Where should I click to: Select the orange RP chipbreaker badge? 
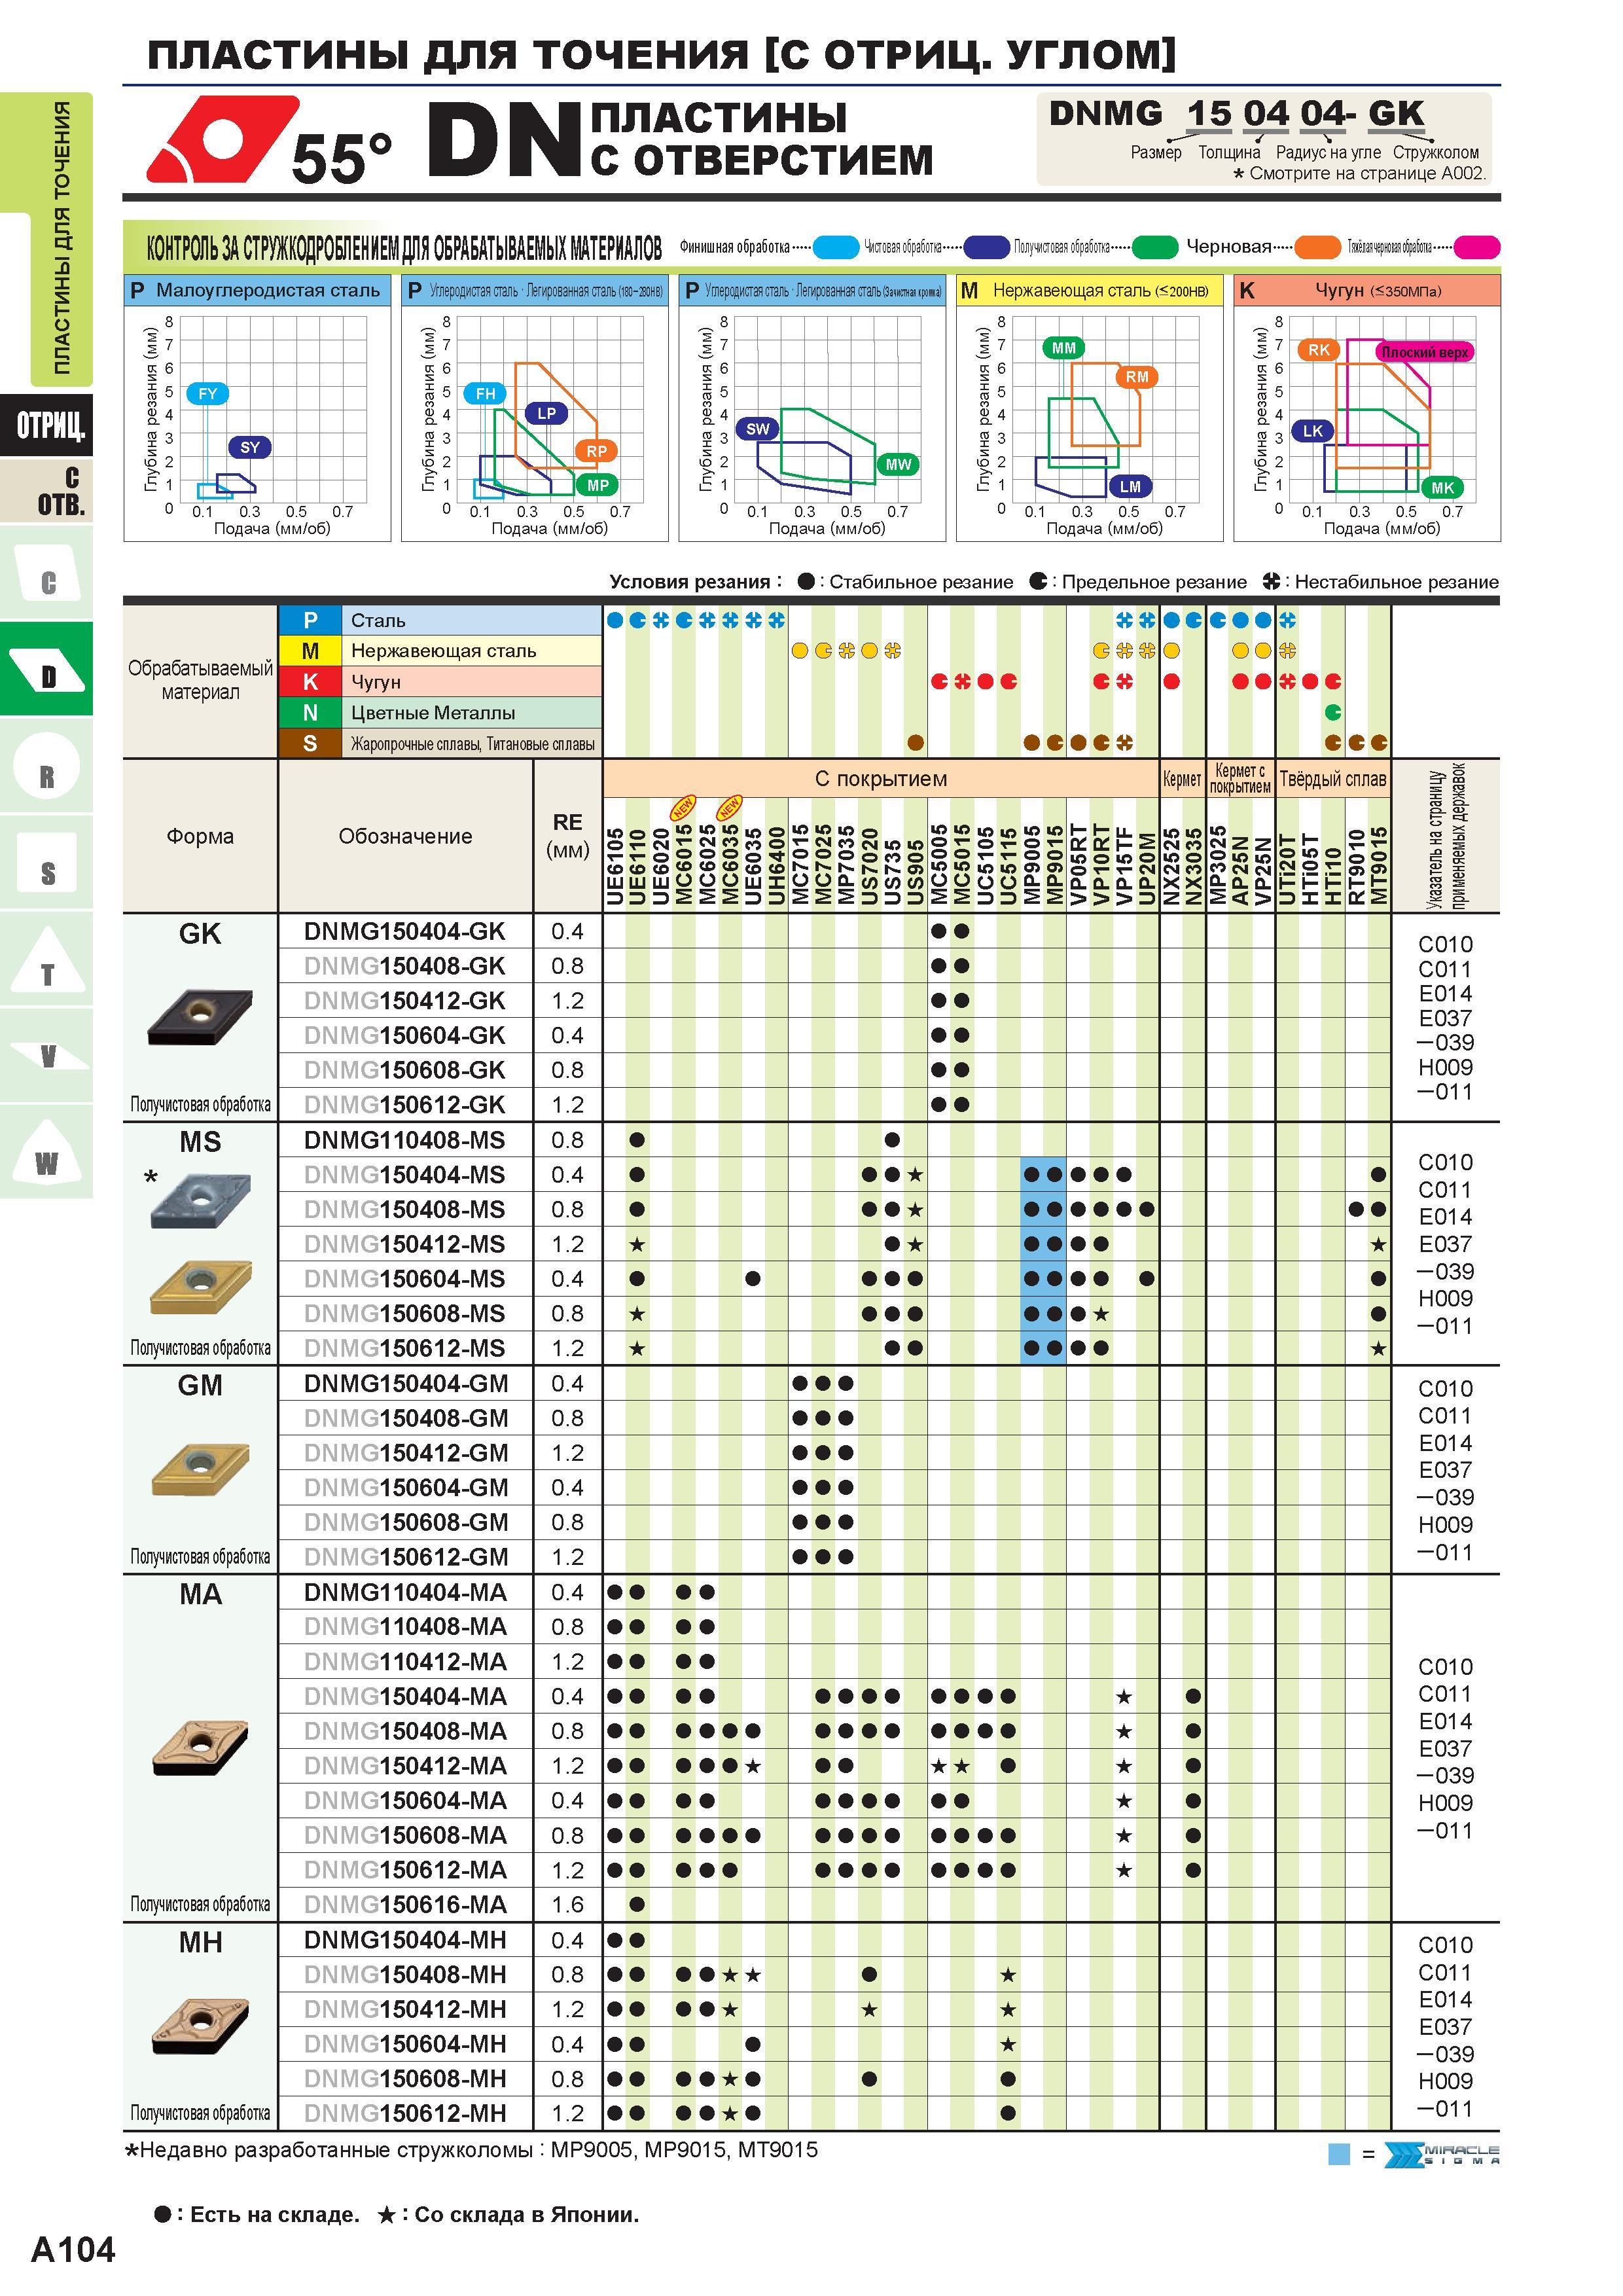point(597,451)
